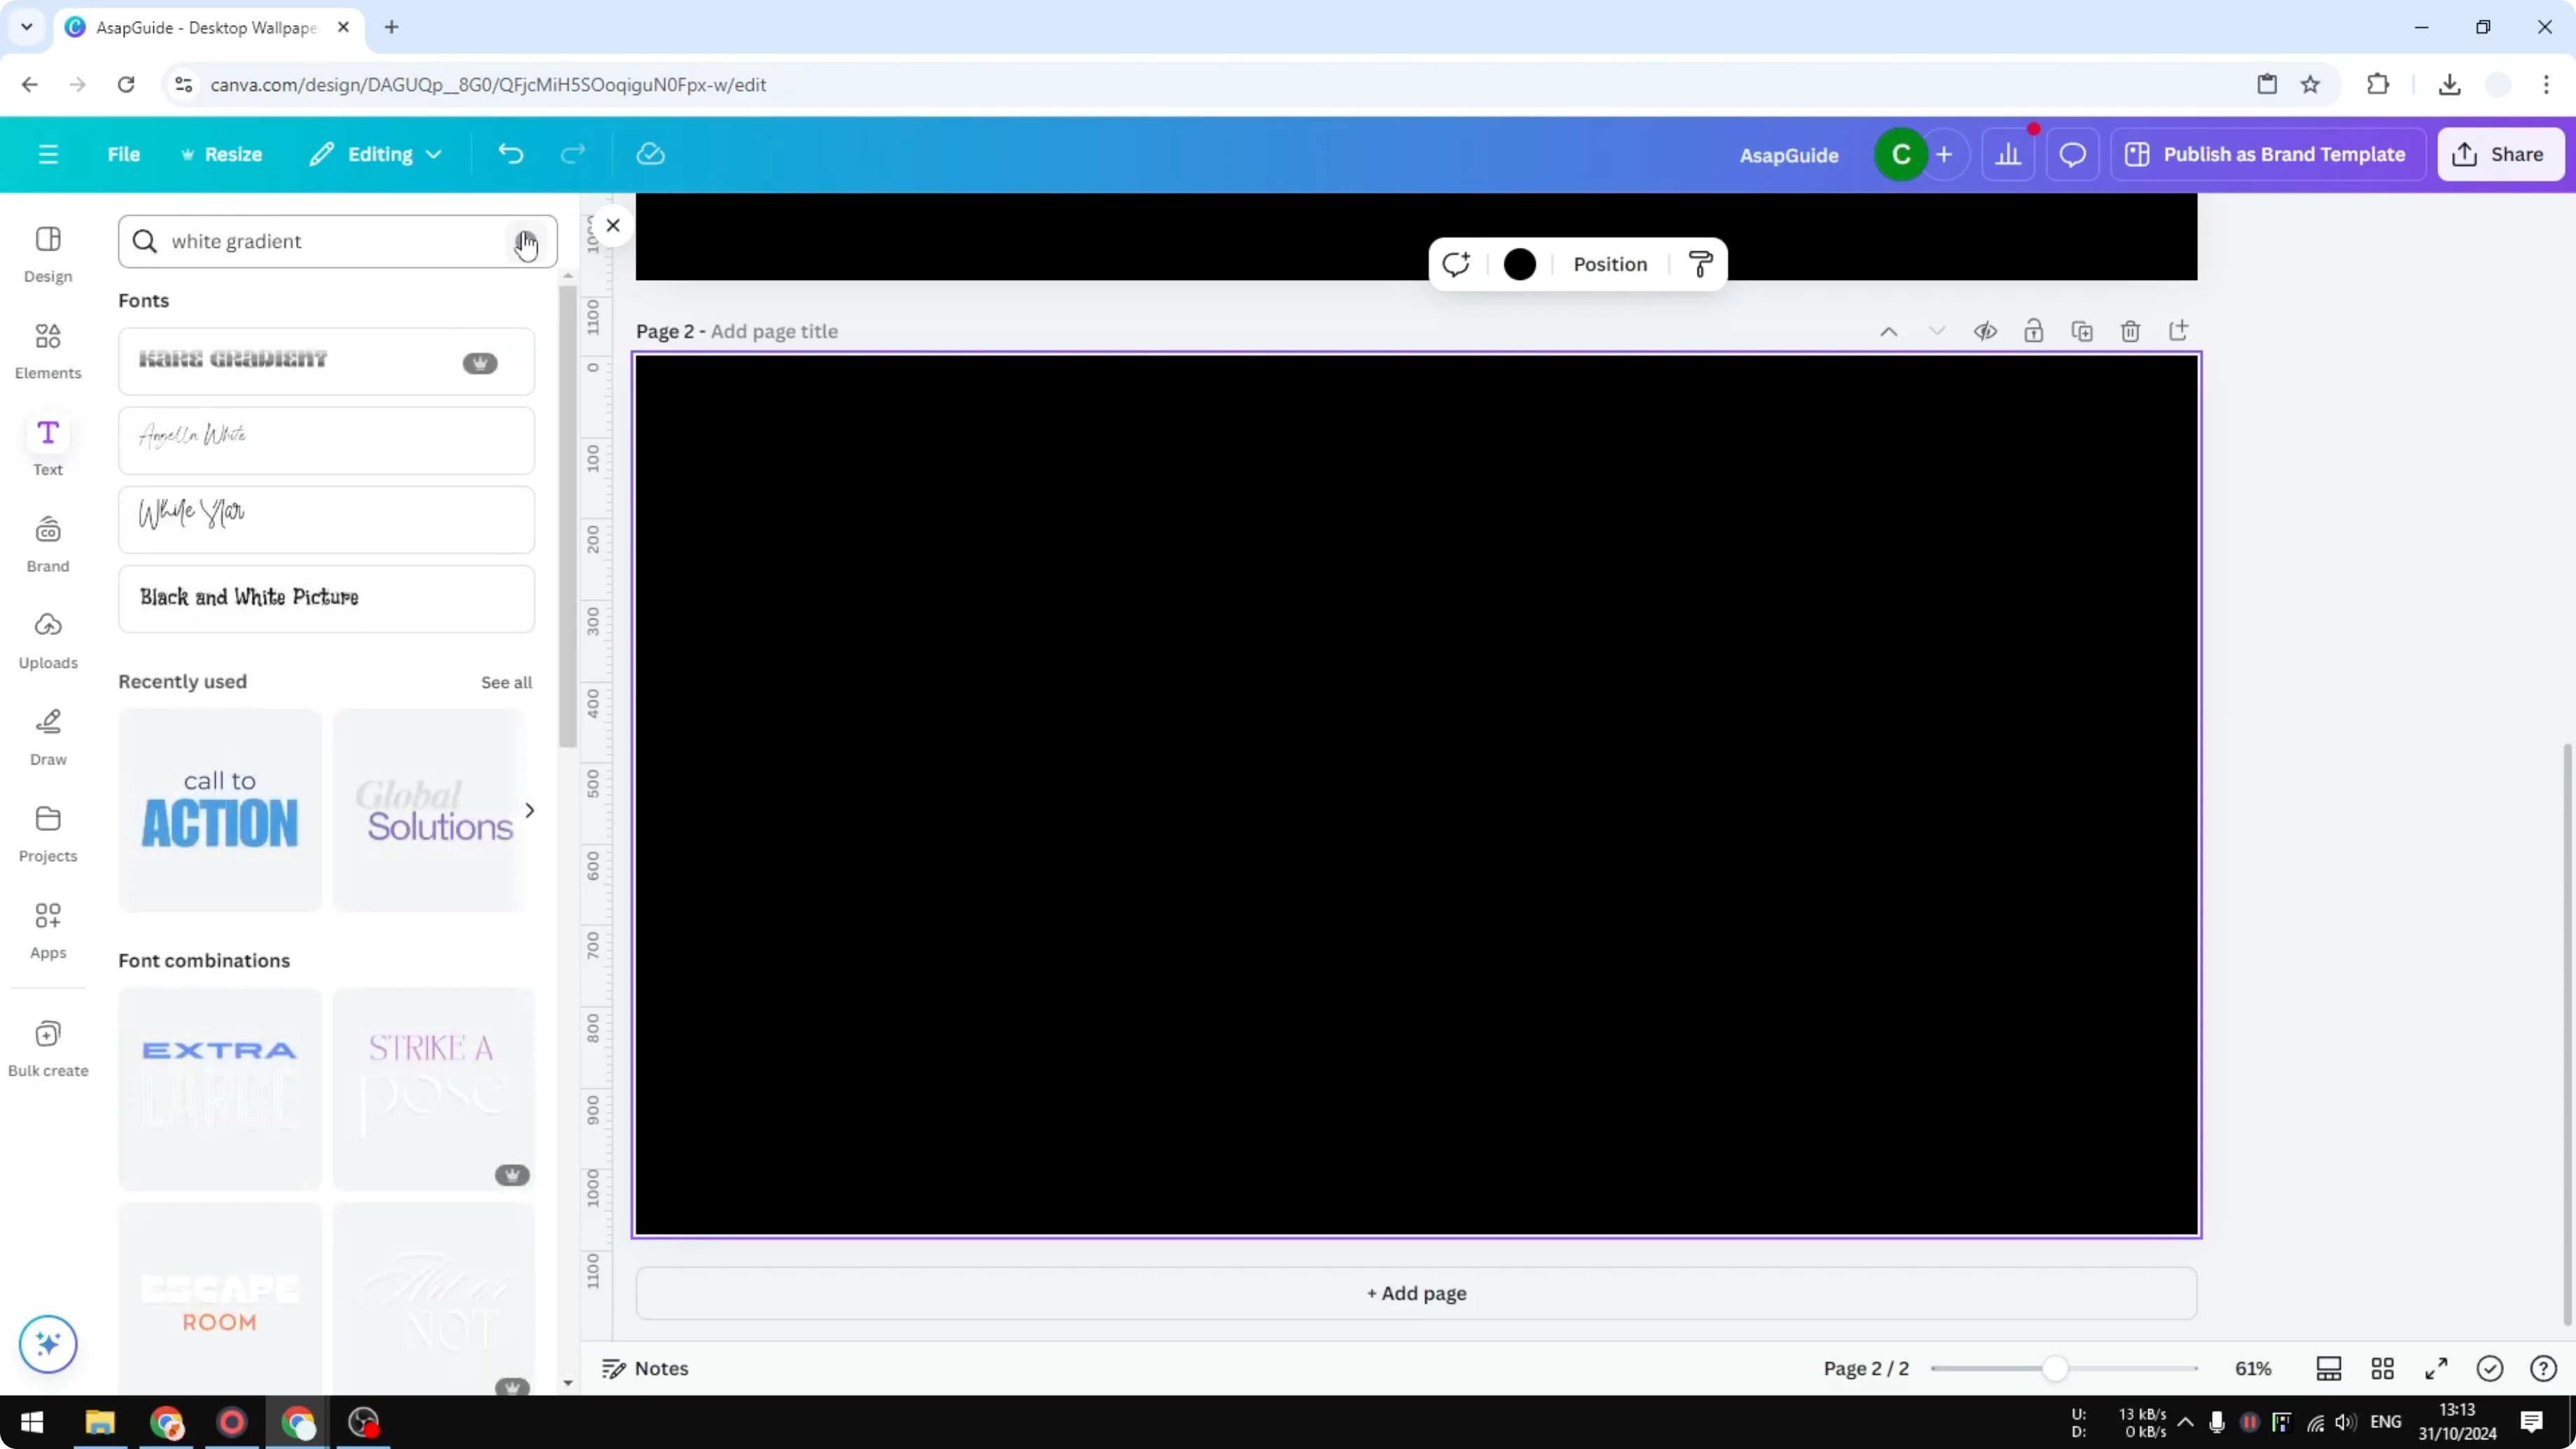The height and width of the screenshot is (1449, 2576).
Task: Duplicate Page 2 using the copy icon
Action: point(2082,331)
